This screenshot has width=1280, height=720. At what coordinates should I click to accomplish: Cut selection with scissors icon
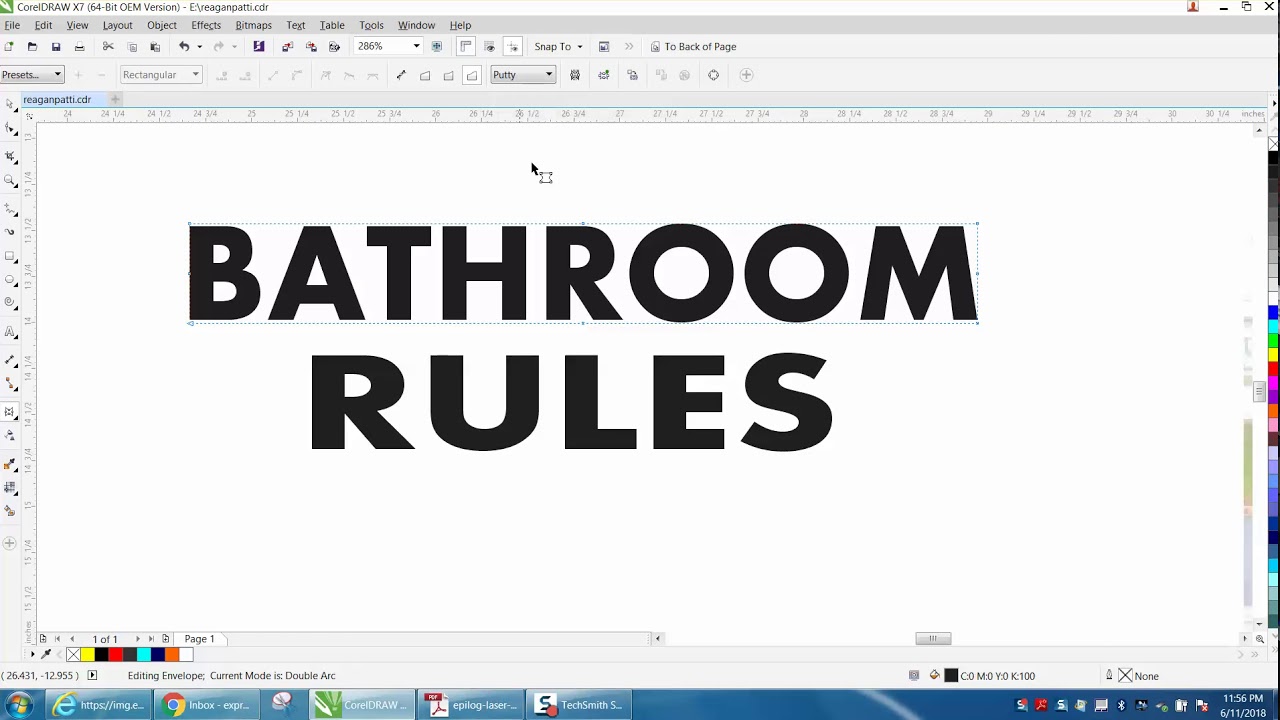tap(108, 47)
